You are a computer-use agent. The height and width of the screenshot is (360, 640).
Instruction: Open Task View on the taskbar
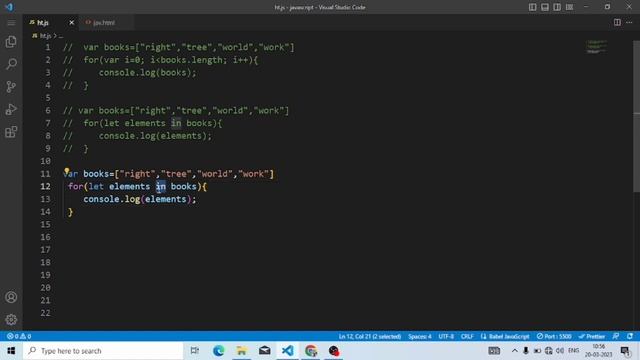[x=195, y=351]
